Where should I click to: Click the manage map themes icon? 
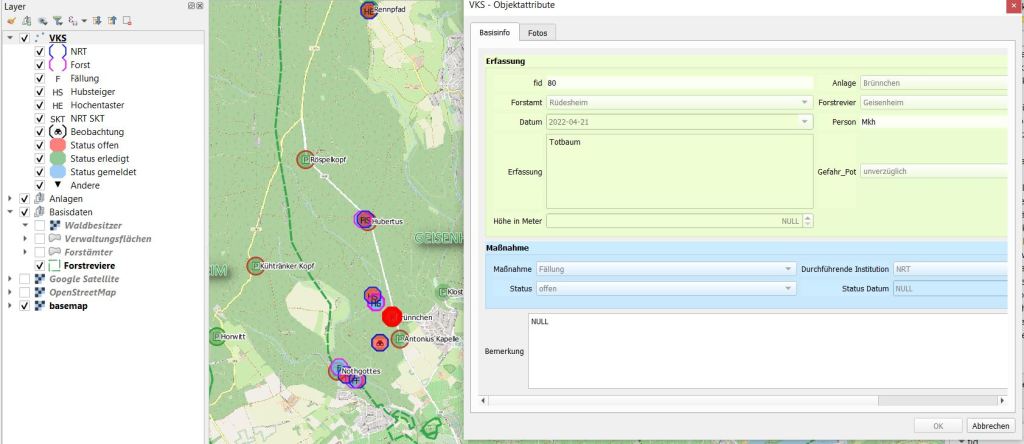click(x=41, y=20)
